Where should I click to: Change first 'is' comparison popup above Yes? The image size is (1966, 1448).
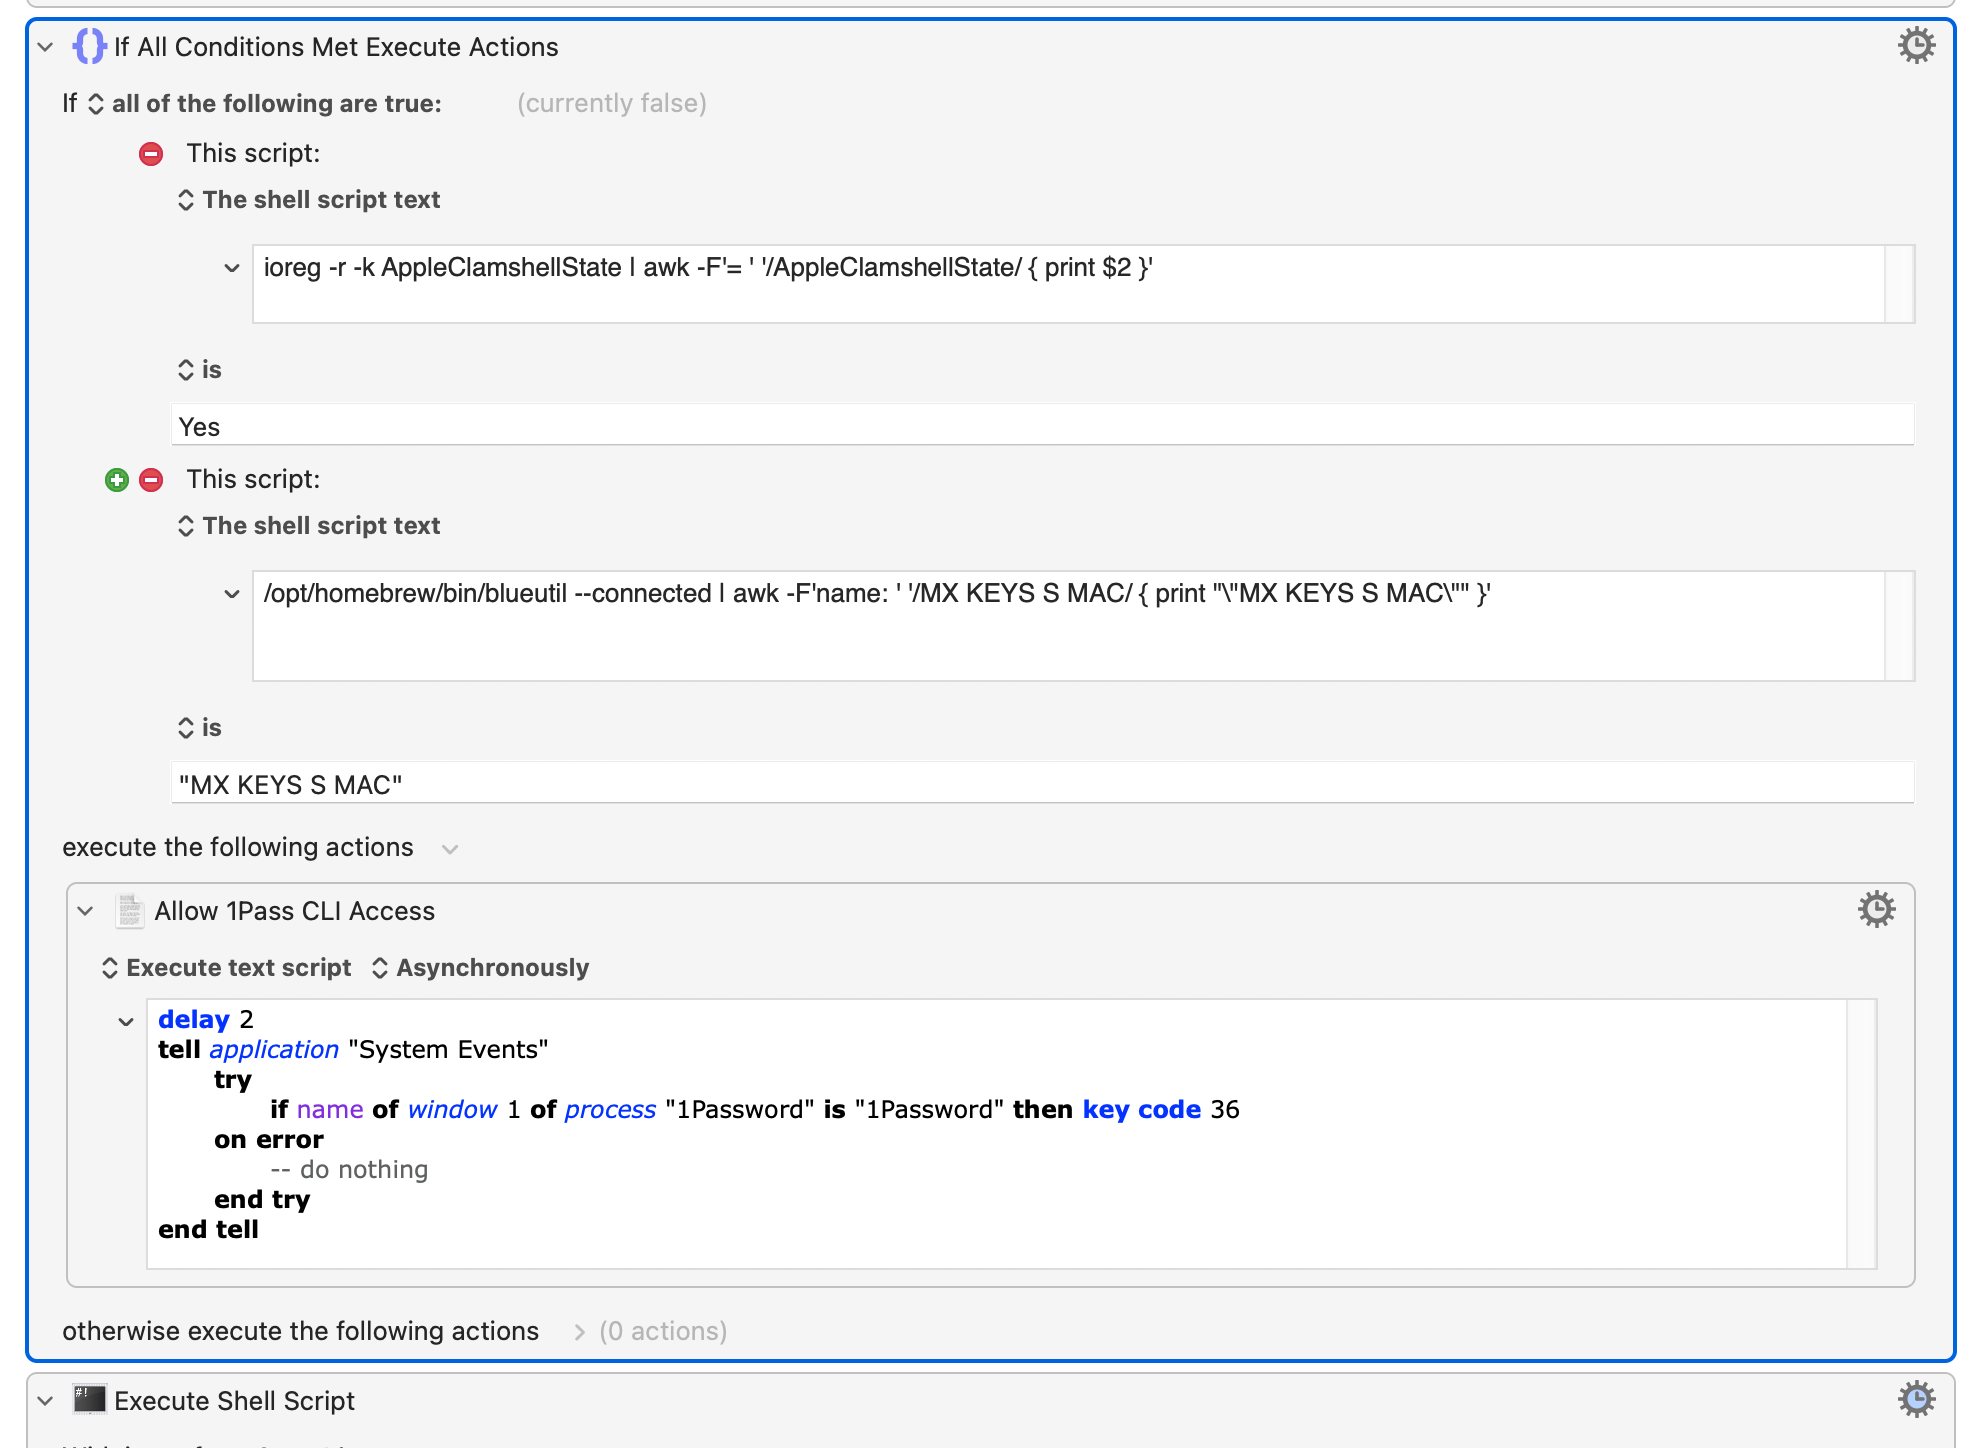coord(199,370)
